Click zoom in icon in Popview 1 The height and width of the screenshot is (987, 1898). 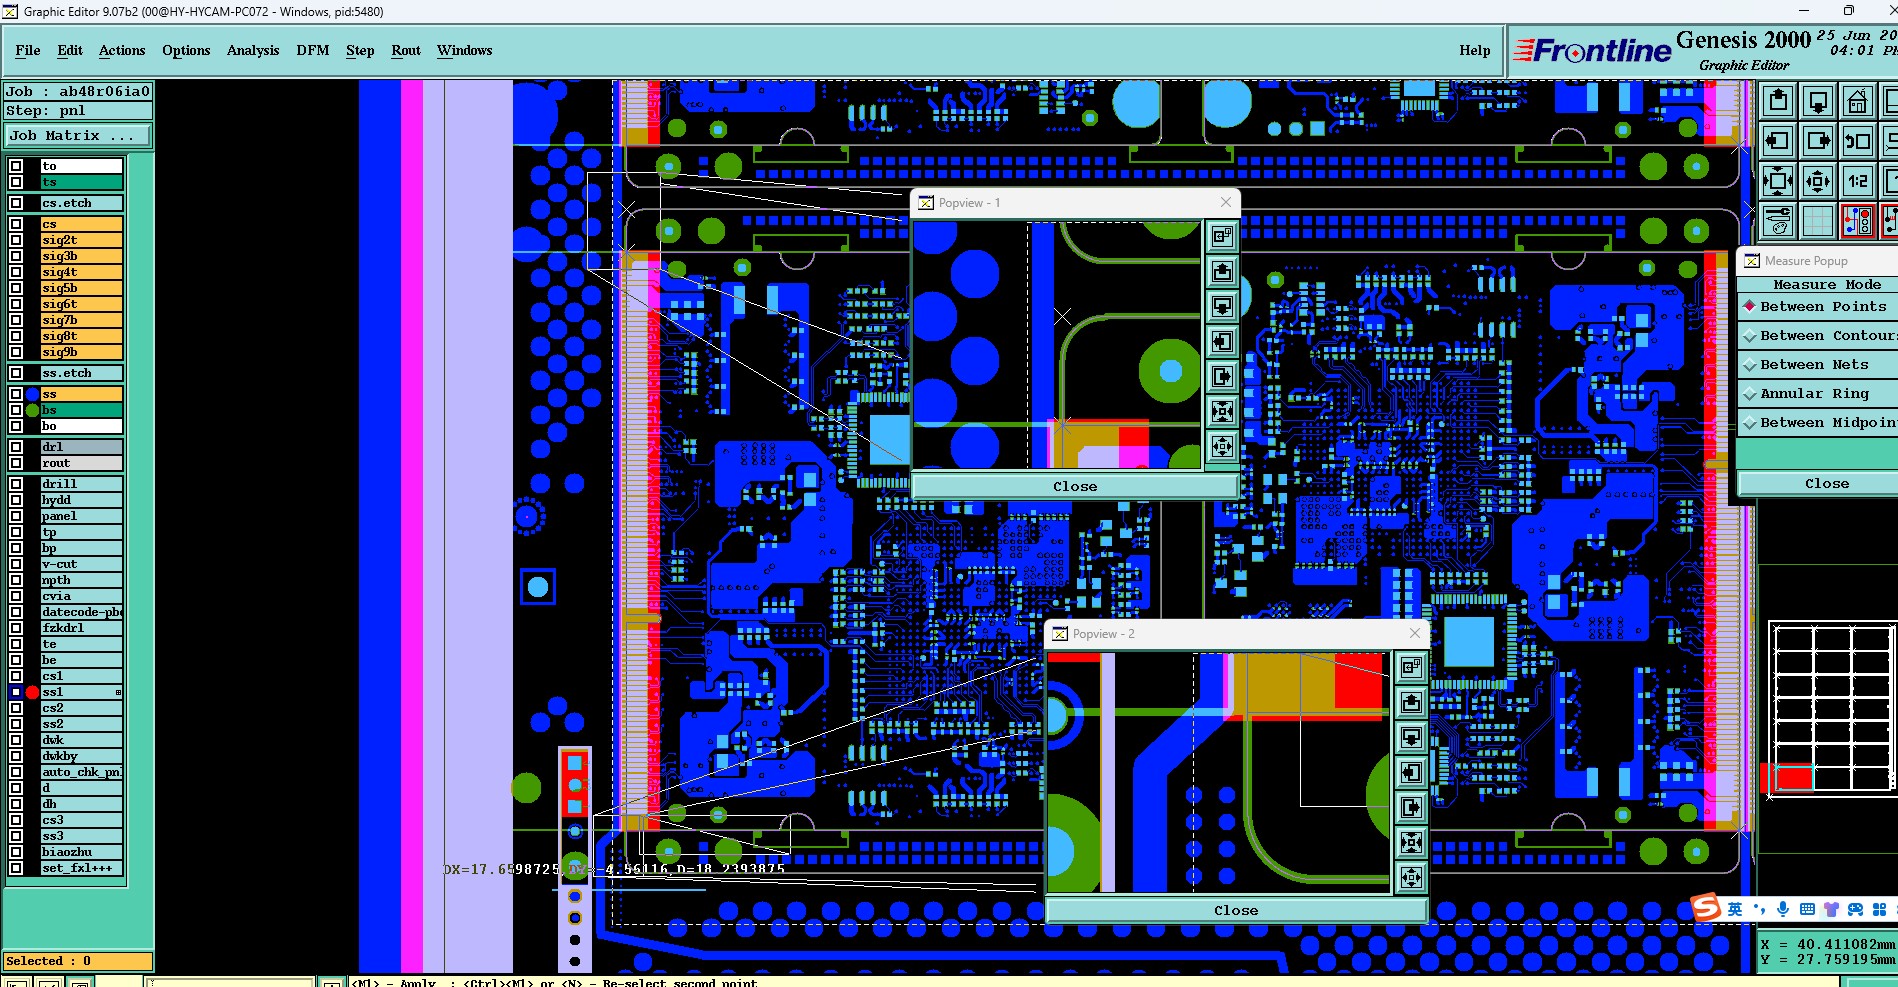1222,412
